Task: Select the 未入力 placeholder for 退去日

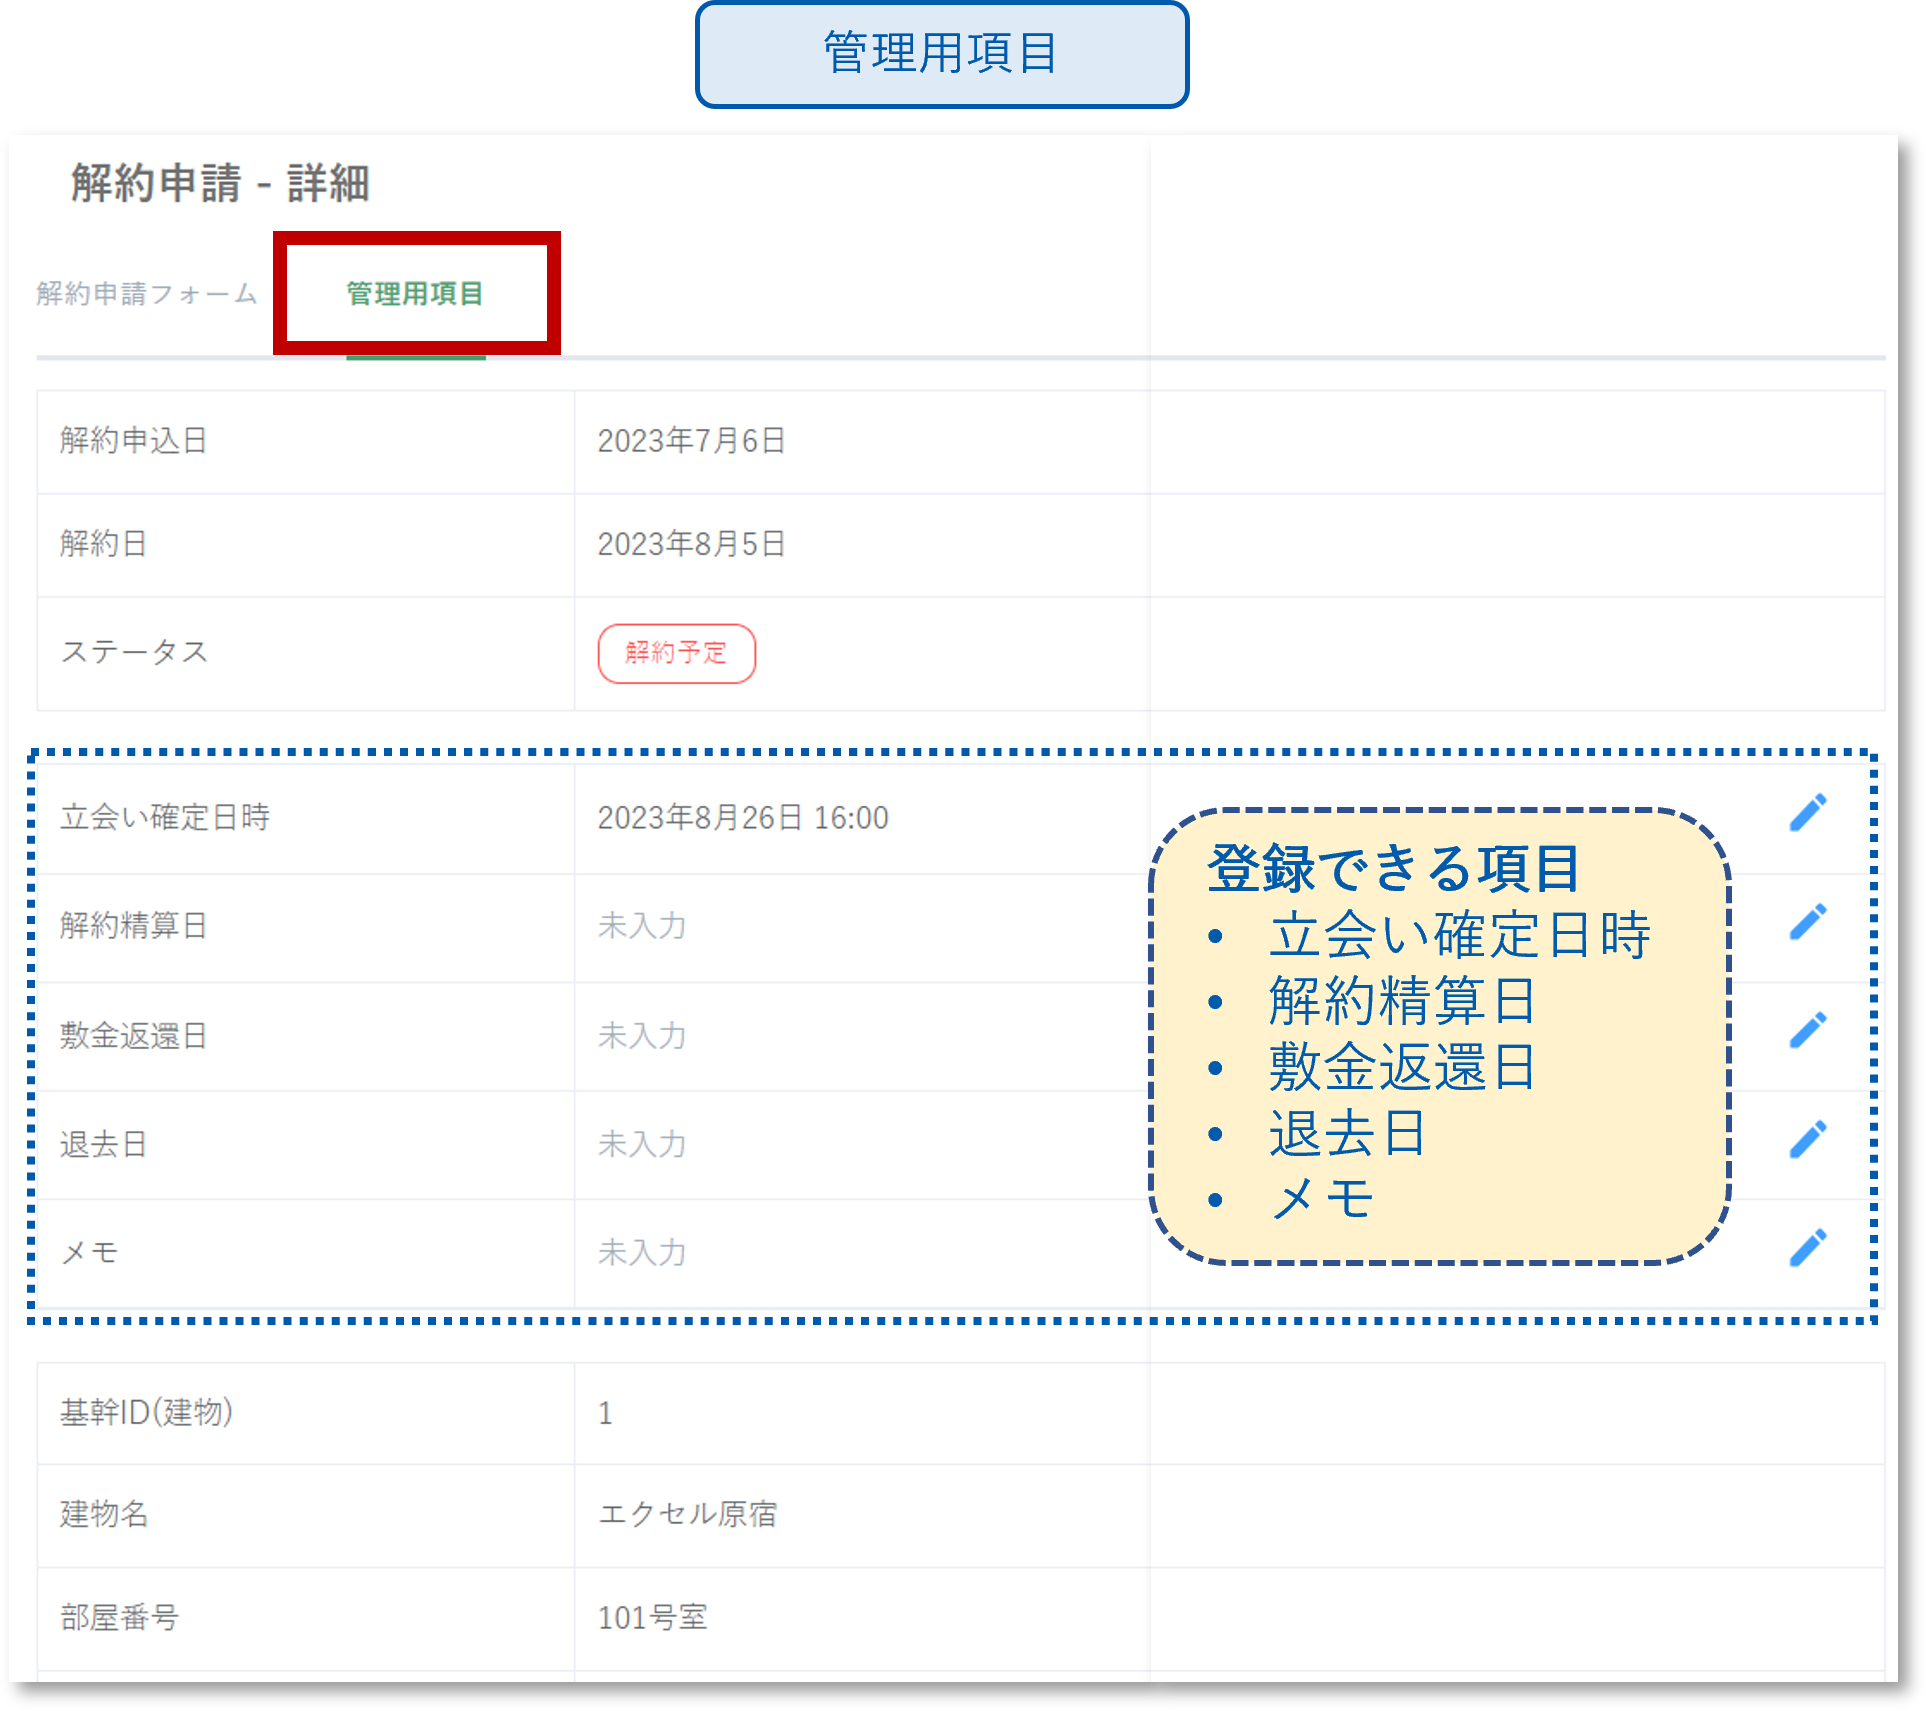Action: click(x=642, y=1144)
